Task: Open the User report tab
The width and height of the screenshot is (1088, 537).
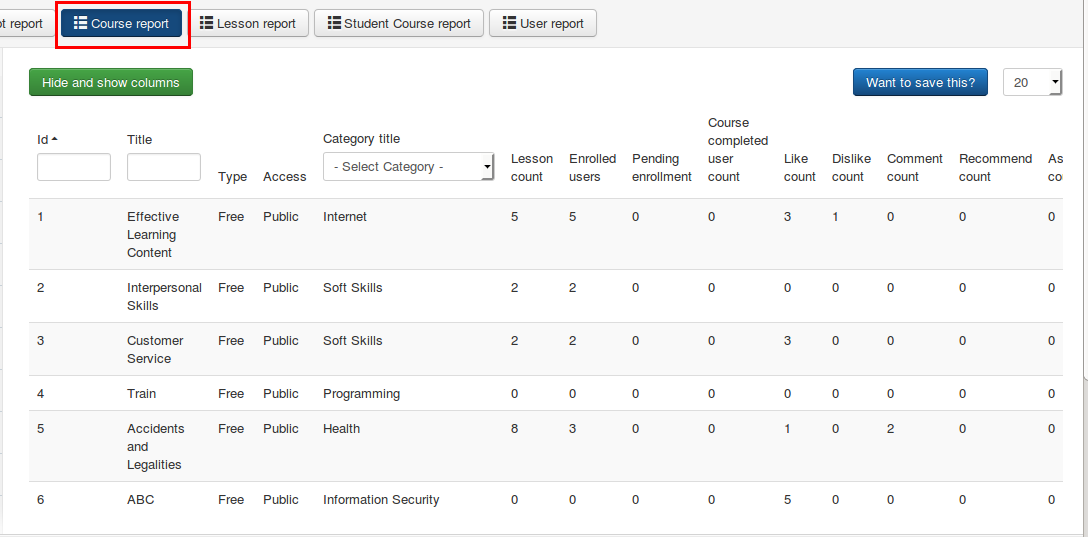Action: 542,23
